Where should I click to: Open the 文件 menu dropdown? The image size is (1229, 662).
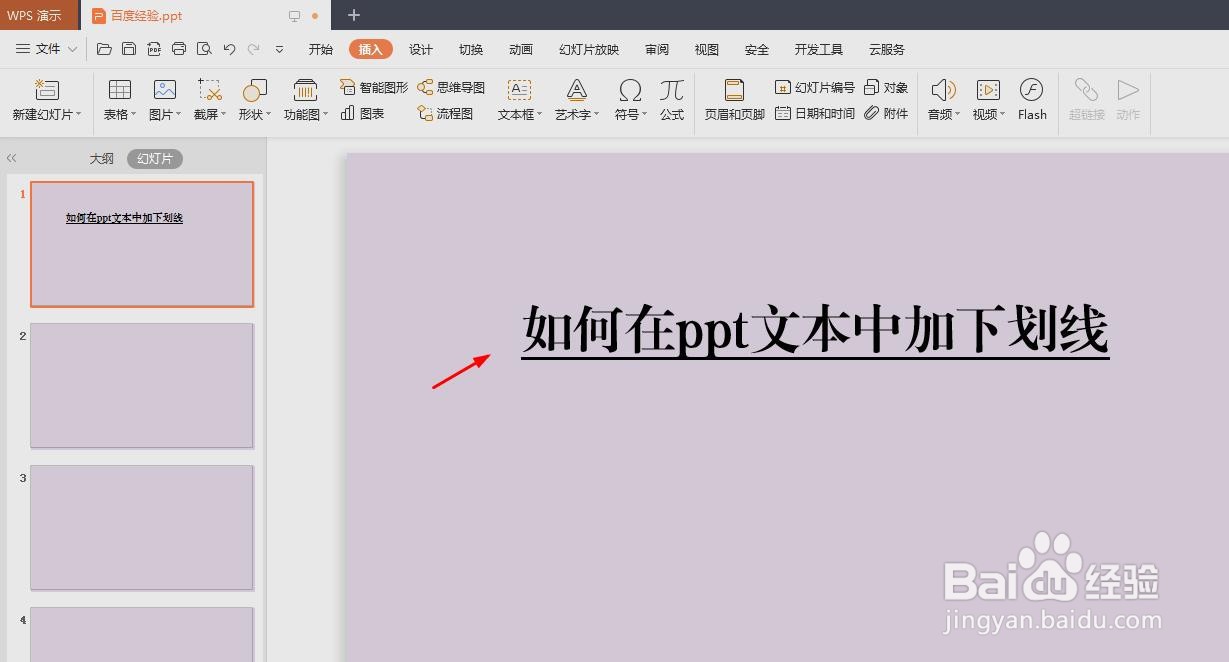46,49
